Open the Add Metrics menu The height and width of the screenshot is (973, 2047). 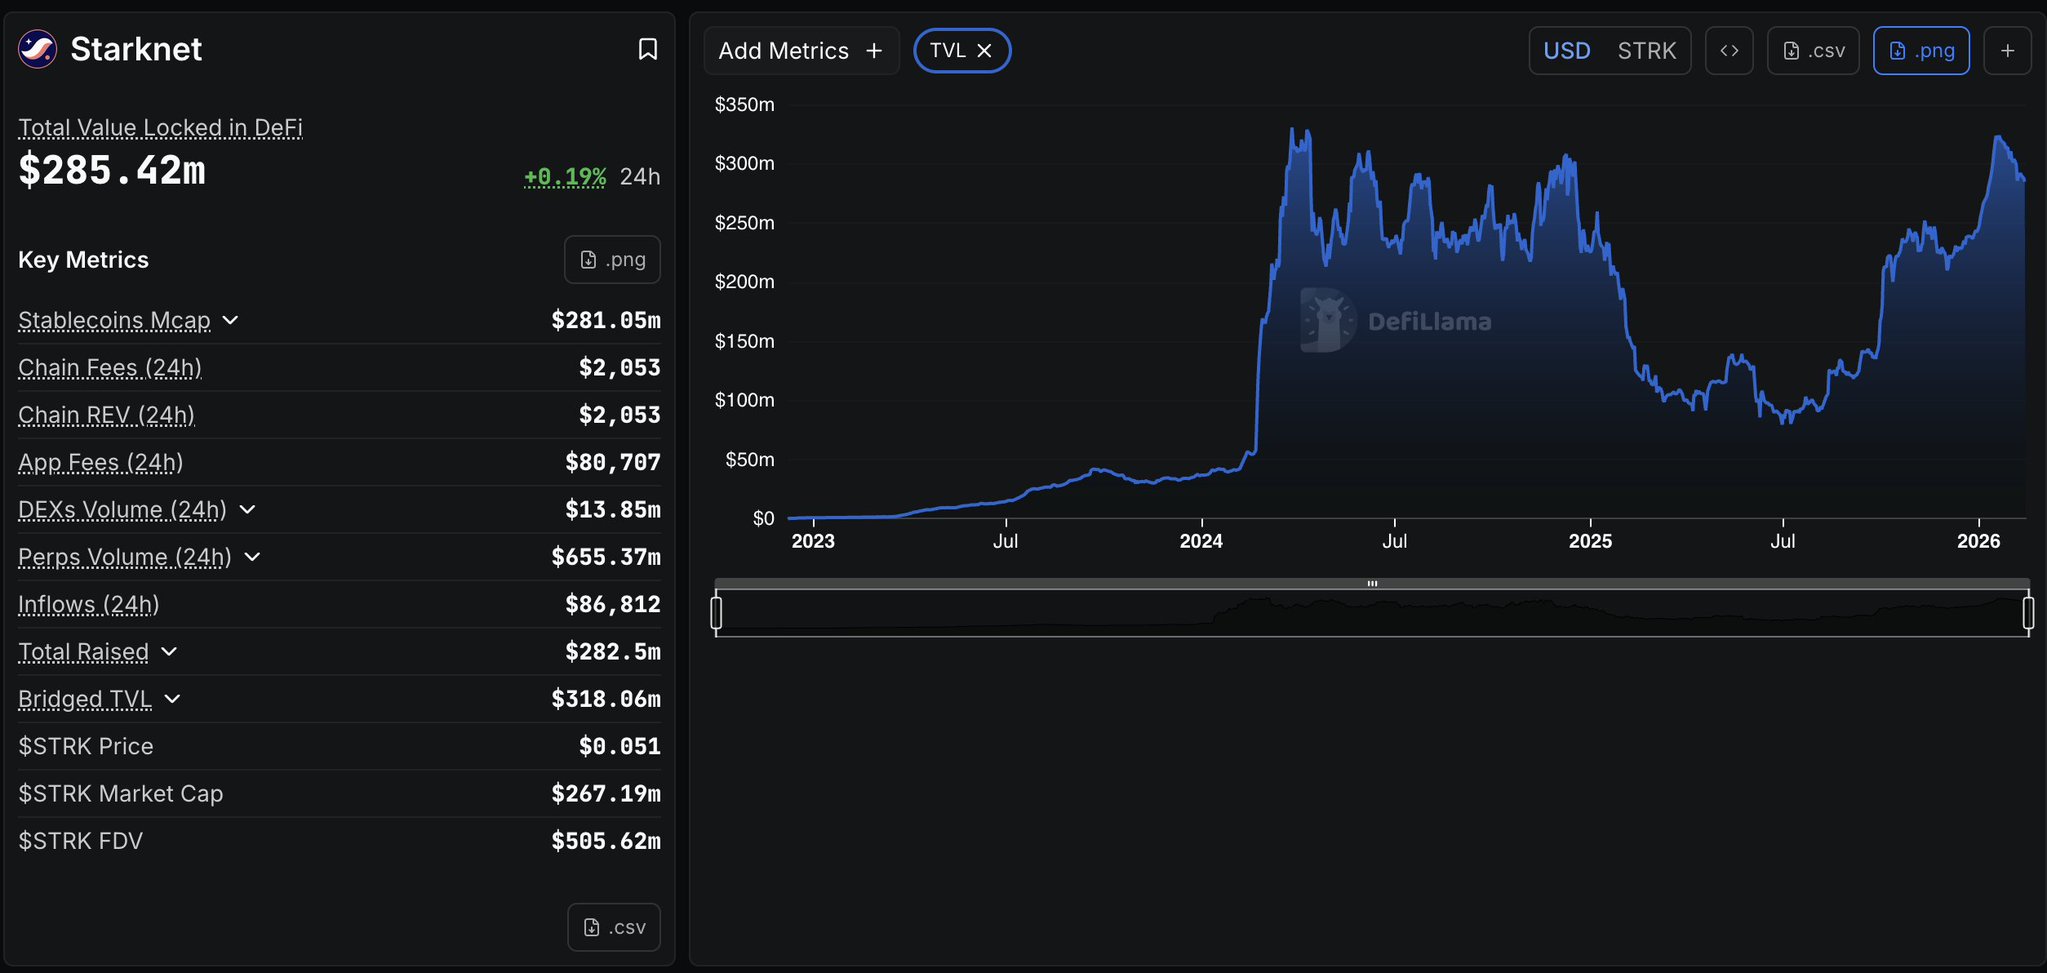[x=801, y=51]
